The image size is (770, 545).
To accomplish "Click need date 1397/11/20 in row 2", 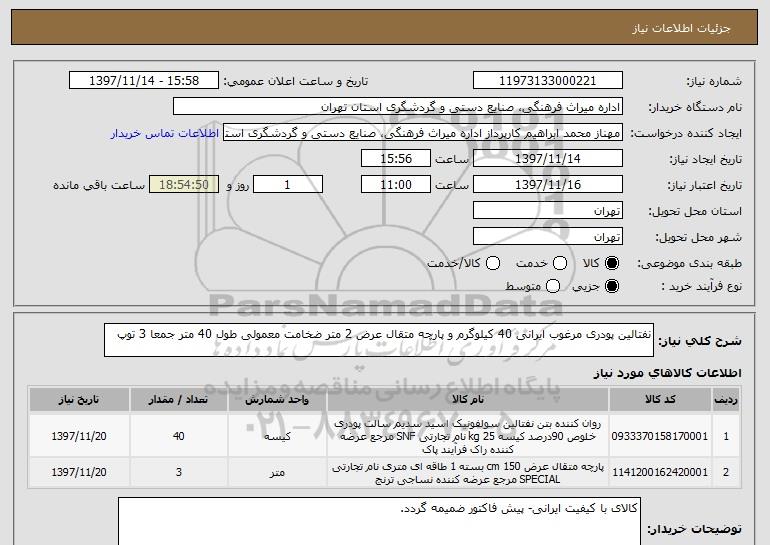I will pyautogui.click(x=79, y=472).
